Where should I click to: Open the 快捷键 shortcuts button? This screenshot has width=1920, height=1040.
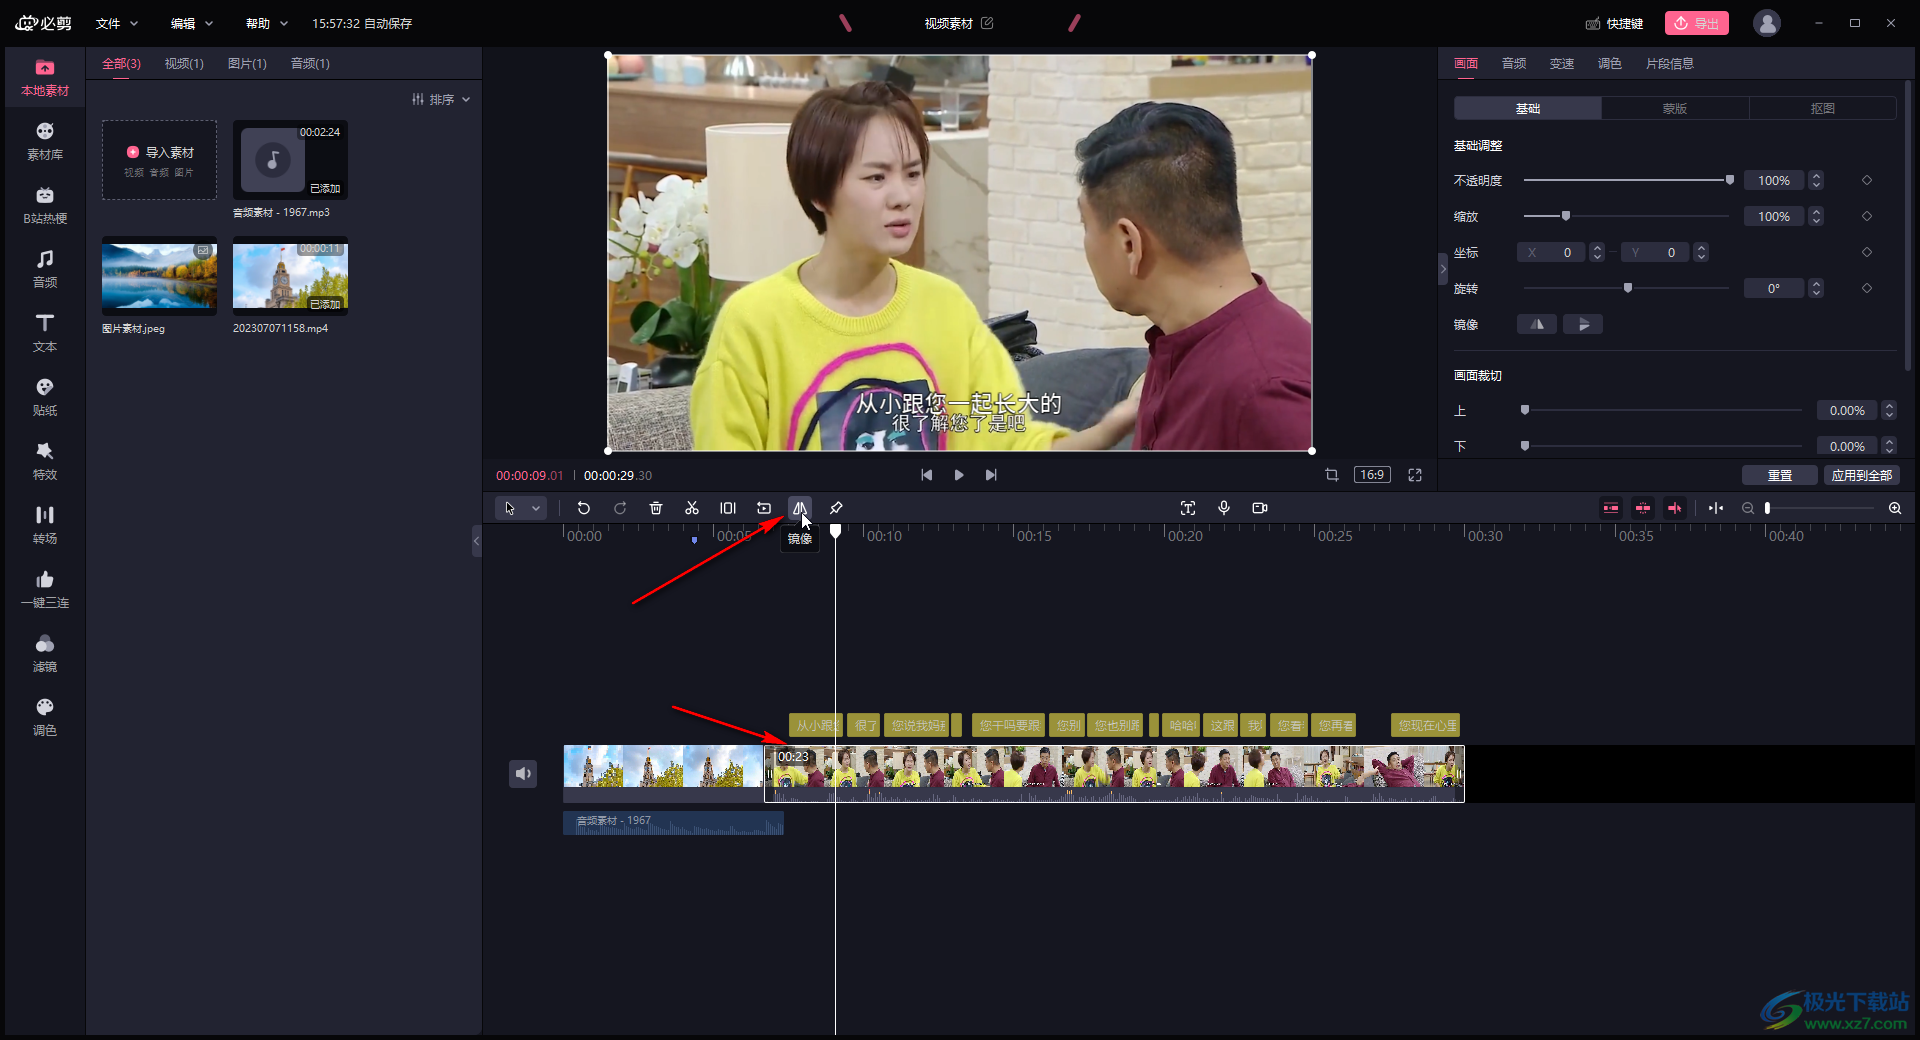click(1615, 23)
